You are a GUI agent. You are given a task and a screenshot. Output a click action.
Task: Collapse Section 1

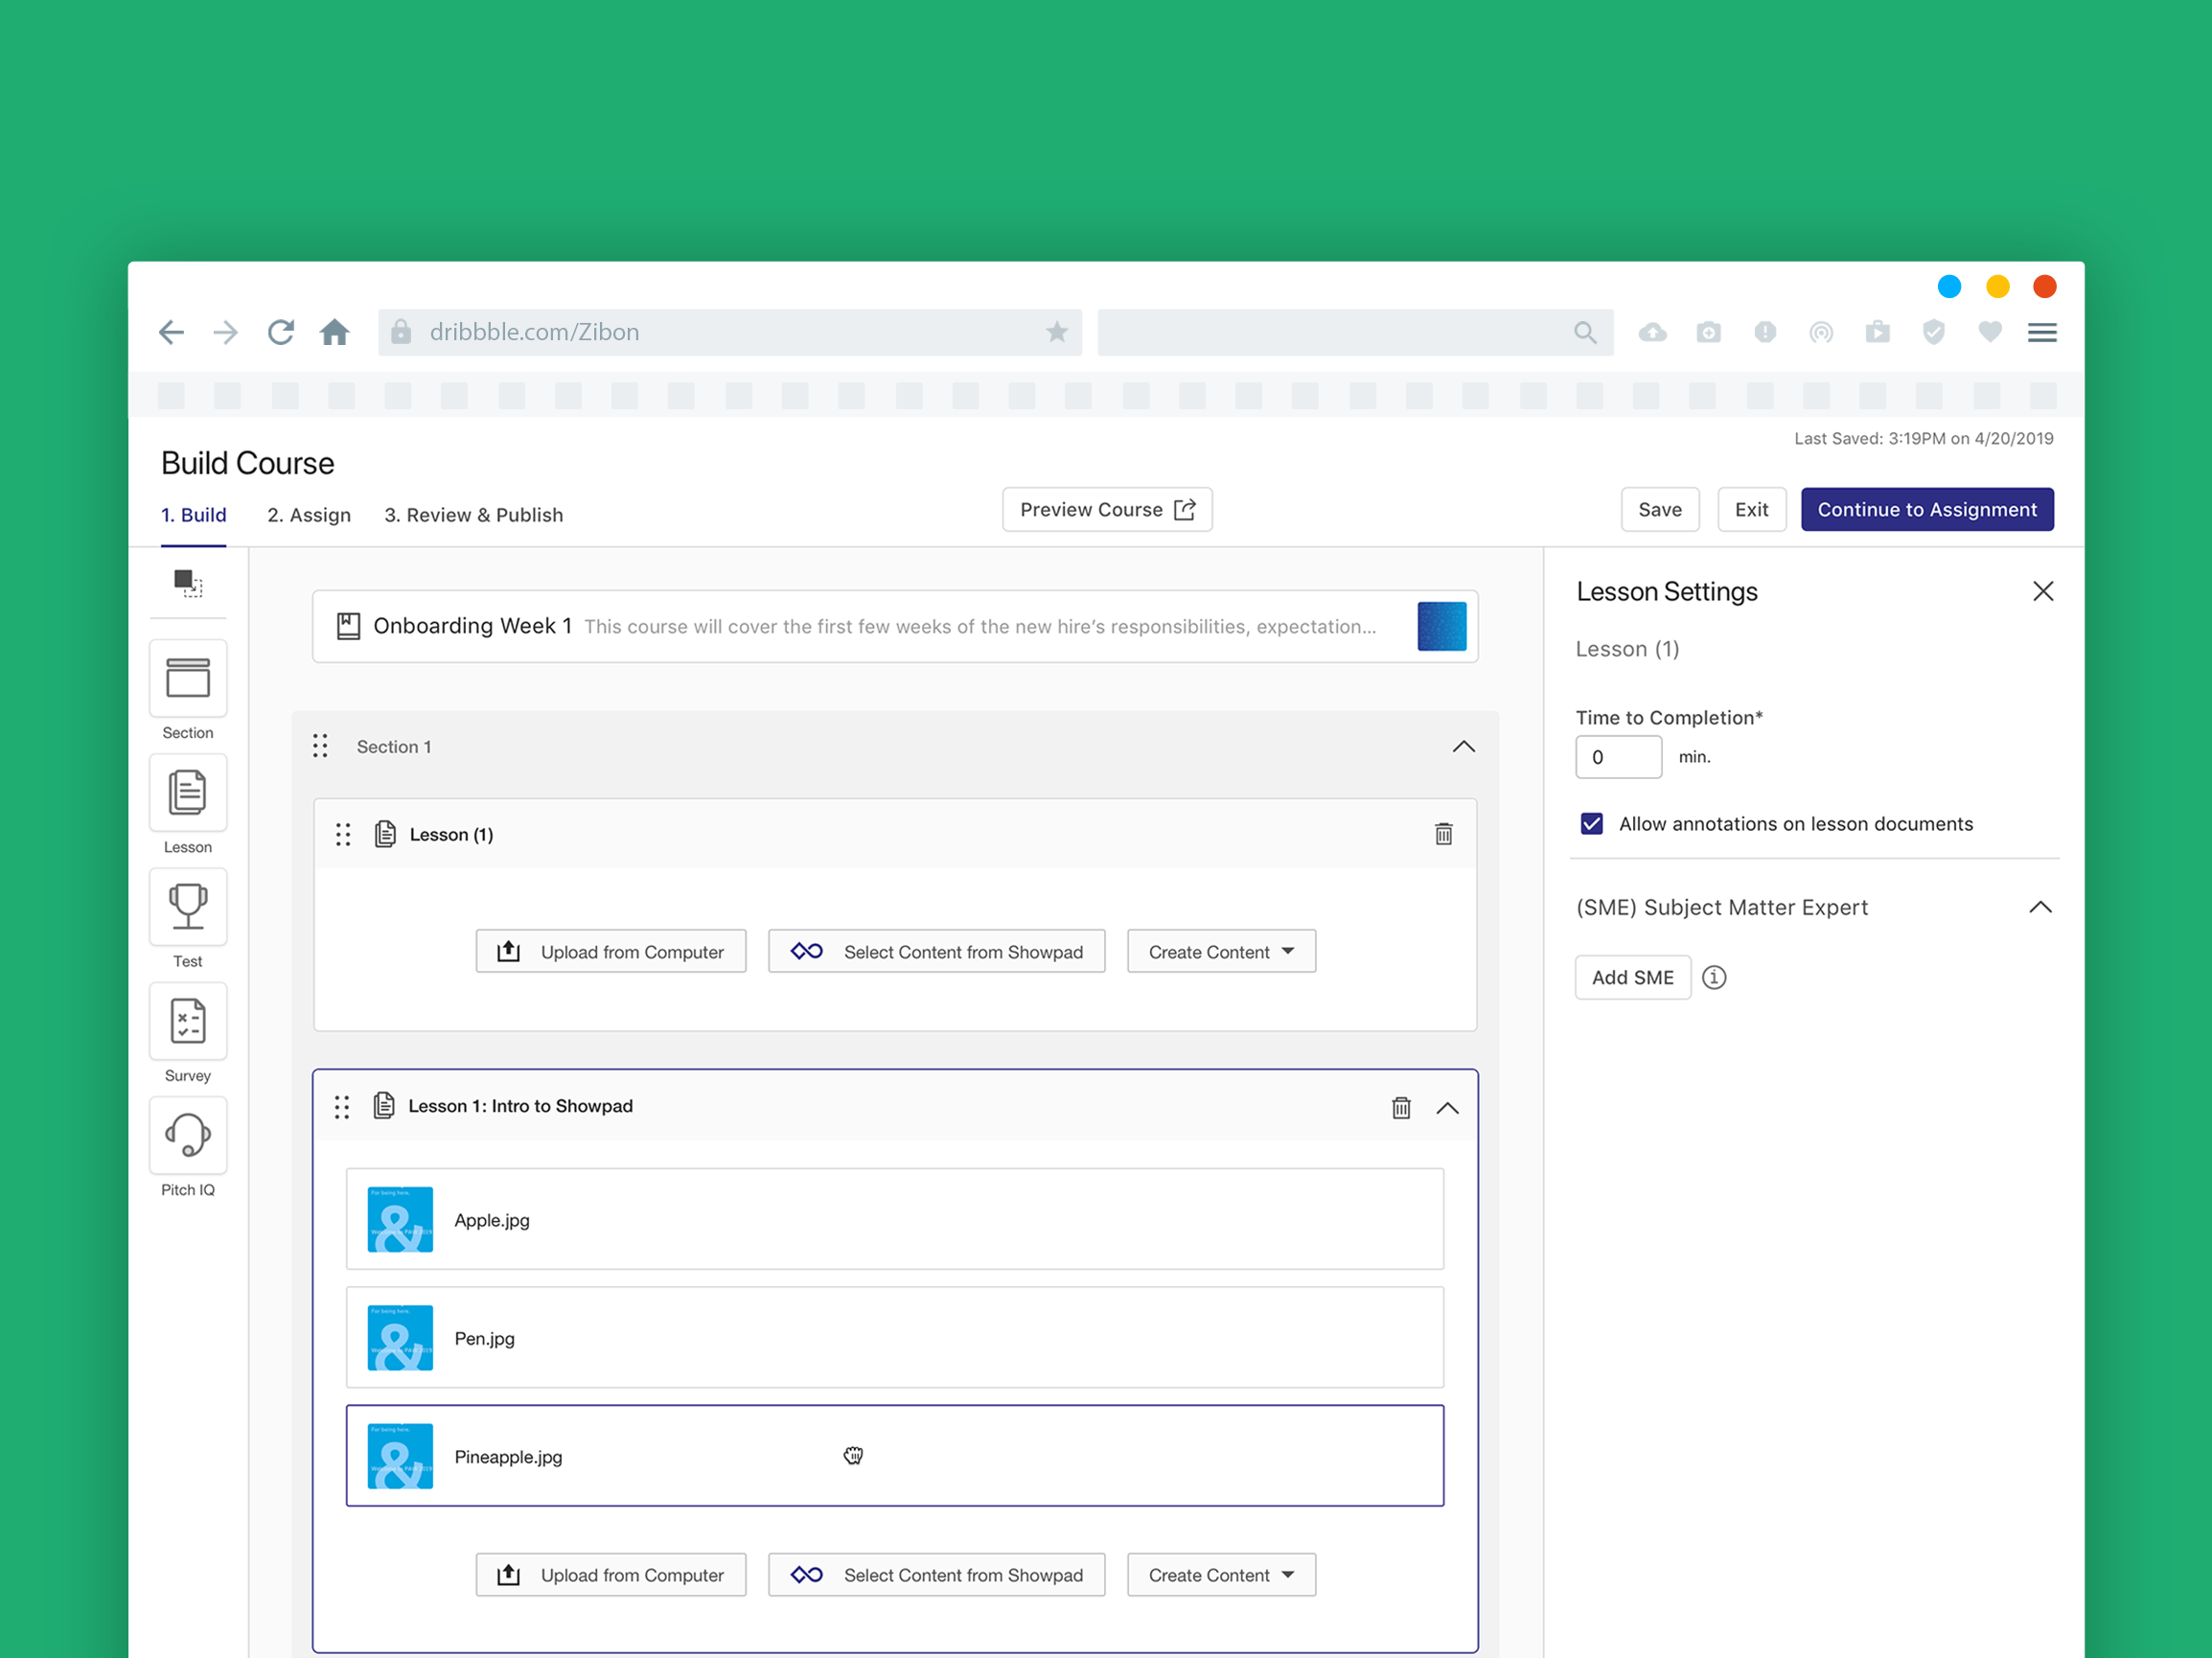click(1463, 747)
